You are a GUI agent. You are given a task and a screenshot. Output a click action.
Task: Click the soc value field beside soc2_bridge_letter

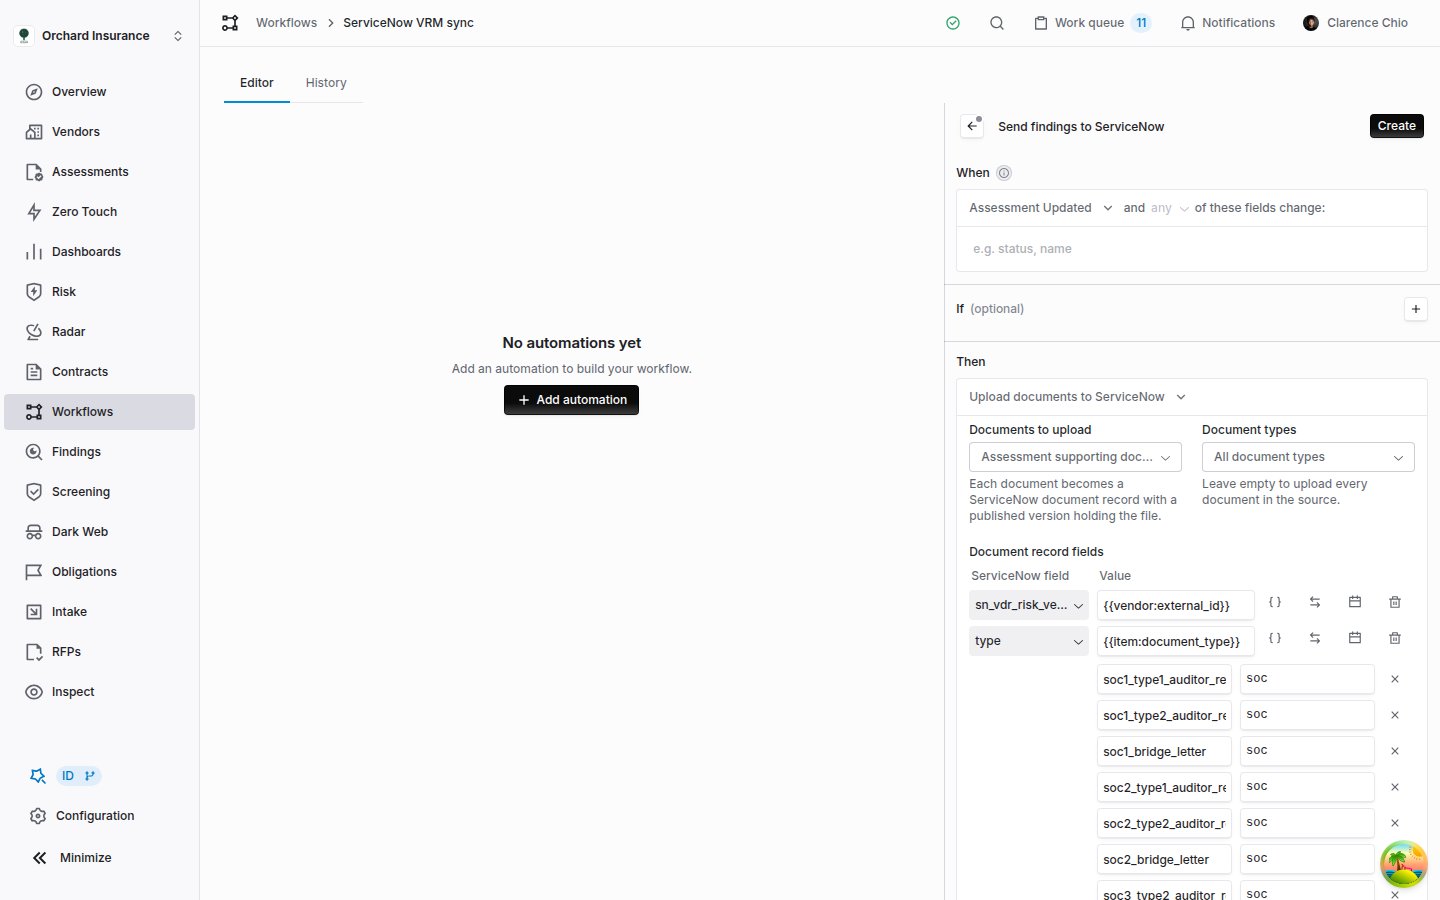coord(1307,859)
